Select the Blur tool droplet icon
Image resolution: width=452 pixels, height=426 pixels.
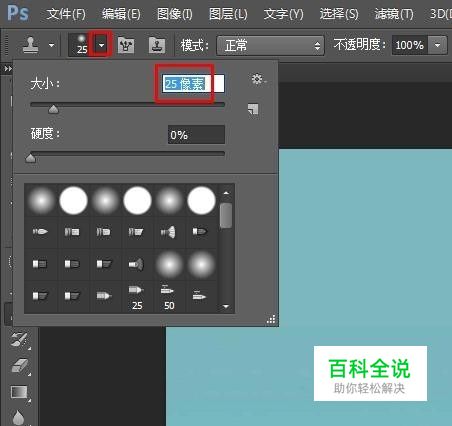coord(18,417)
